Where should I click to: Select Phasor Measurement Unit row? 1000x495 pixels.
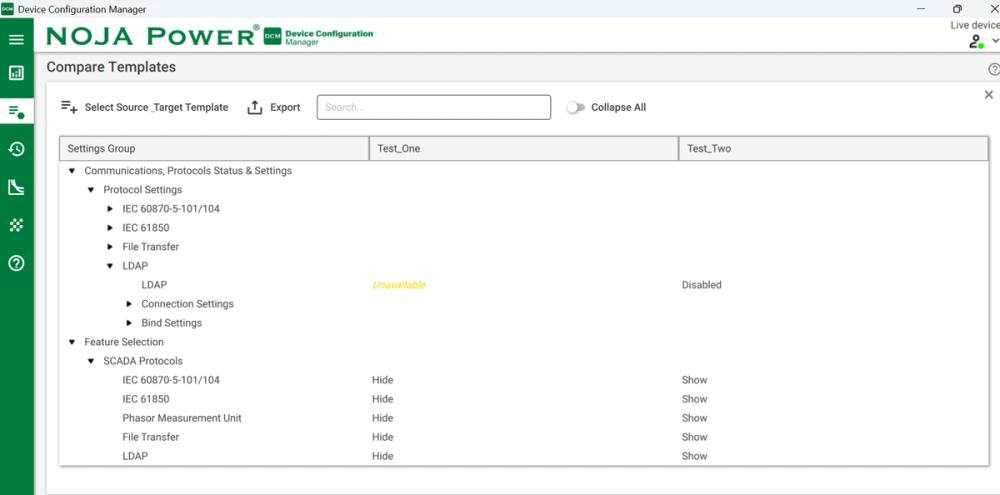[524, 418]
